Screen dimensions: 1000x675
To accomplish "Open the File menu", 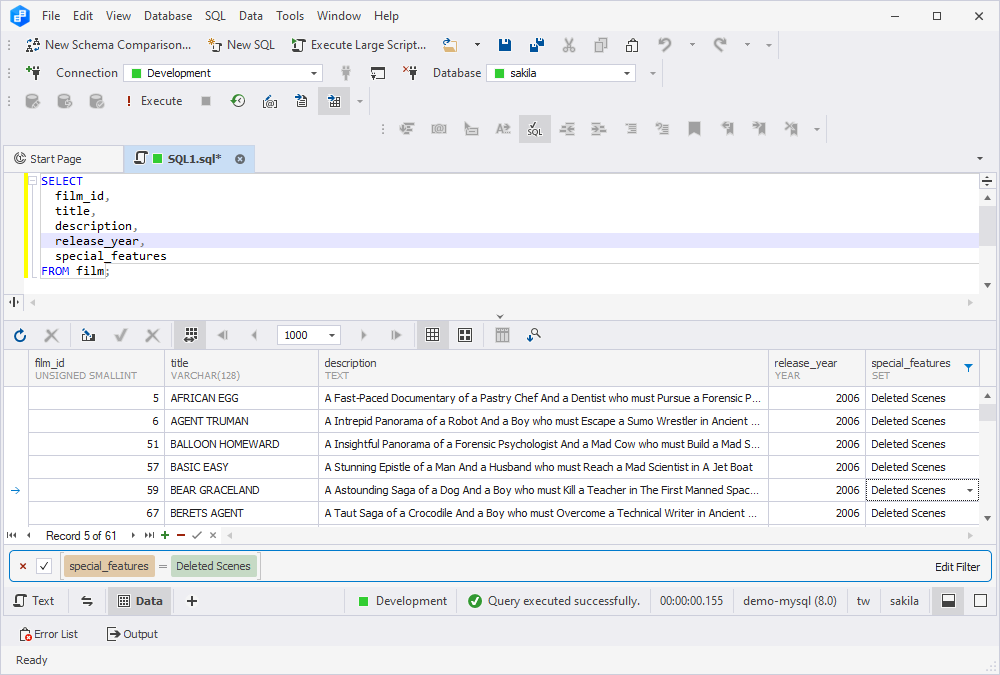I will [51, 16].
